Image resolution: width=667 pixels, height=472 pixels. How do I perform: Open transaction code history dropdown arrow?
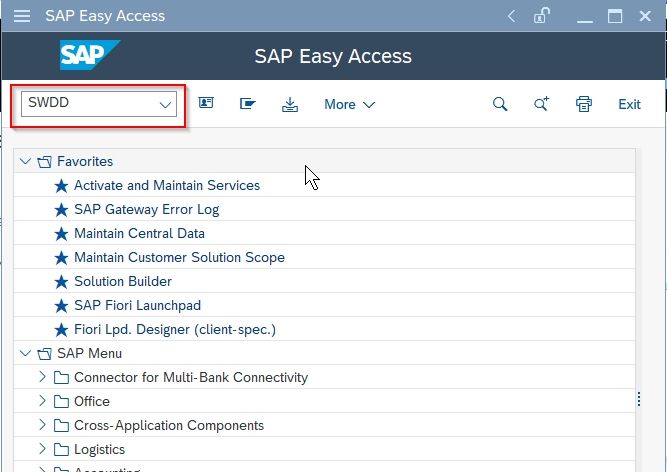(165, 105)
